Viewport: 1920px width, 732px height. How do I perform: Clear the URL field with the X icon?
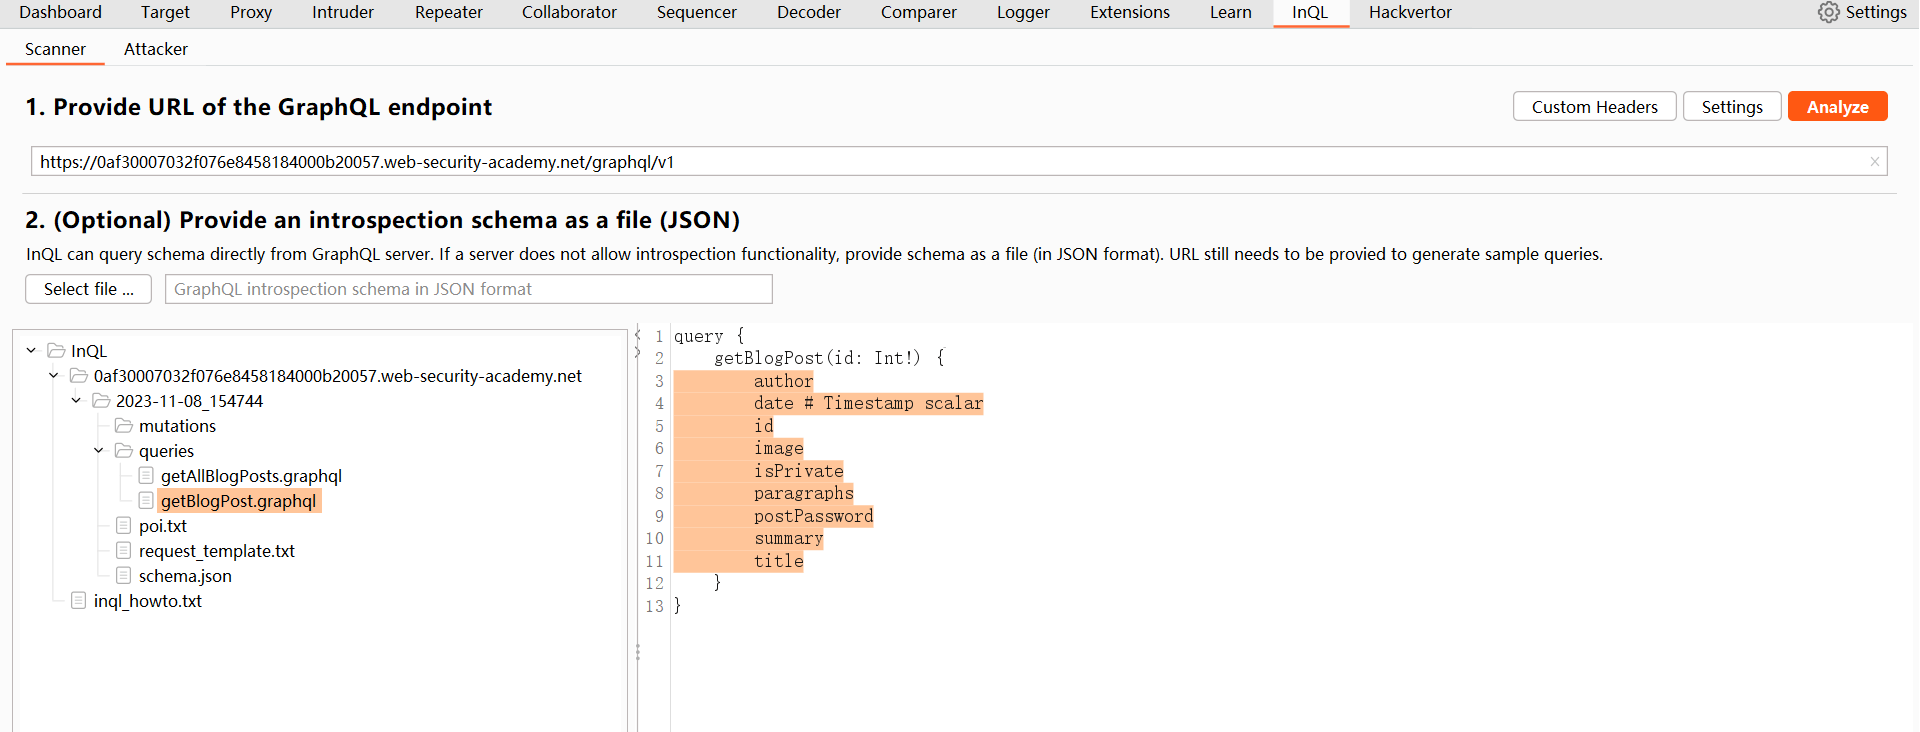click(x=1874, y=162)
